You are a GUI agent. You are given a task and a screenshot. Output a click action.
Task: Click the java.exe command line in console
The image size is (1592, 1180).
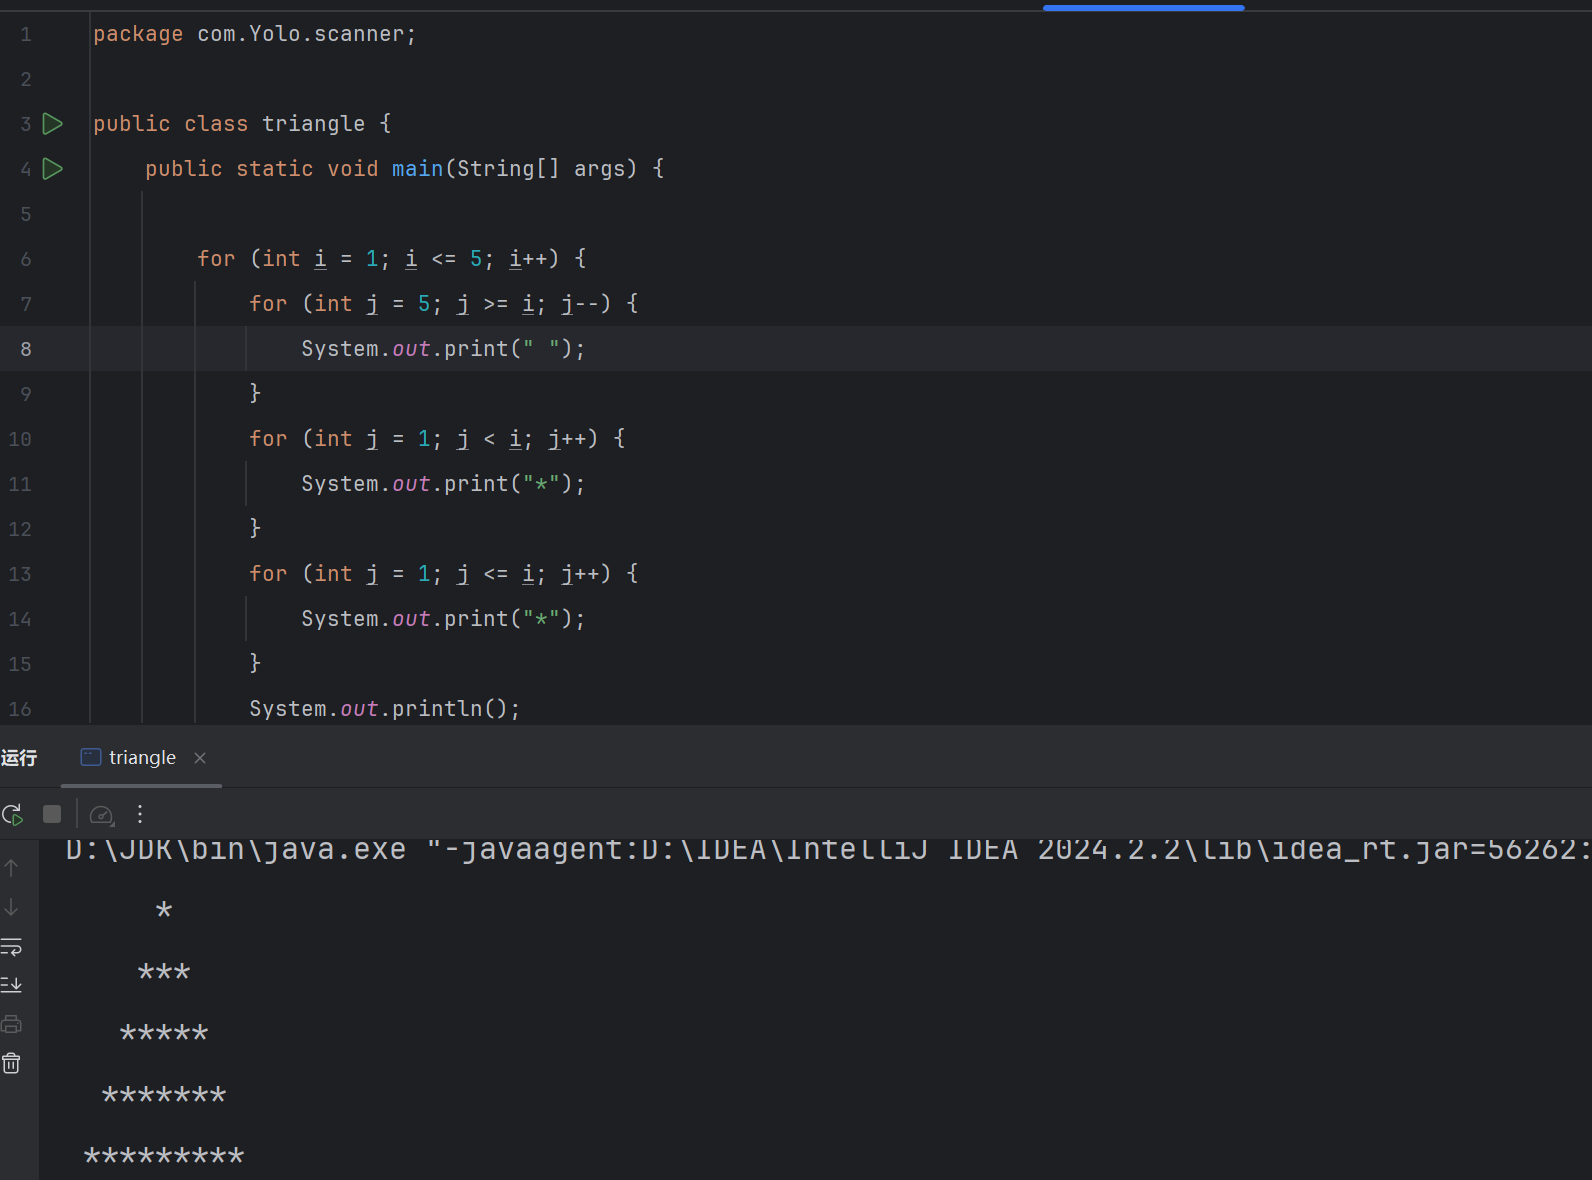(828, 850)
